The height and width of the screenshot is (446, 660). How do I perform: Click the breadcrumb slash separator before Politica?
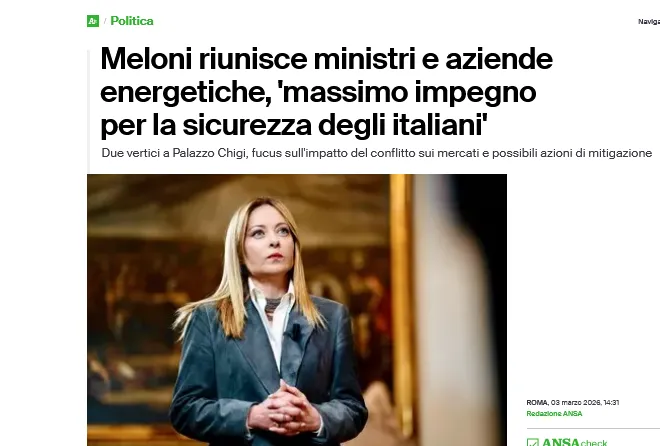[x=105, y=21]
